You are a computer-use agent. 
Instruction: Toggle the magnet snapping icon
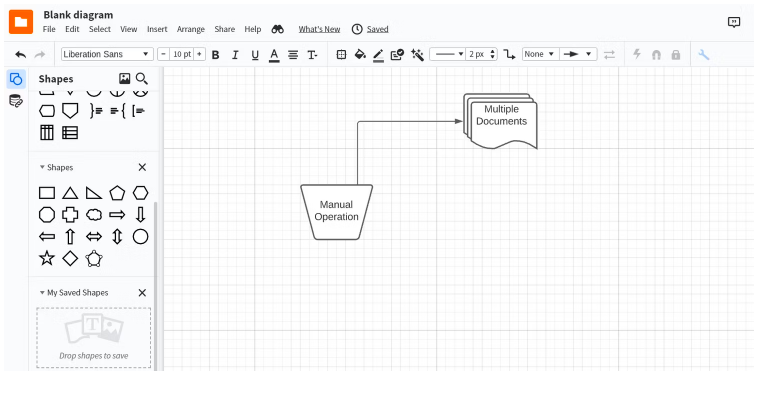coord(656,55)
